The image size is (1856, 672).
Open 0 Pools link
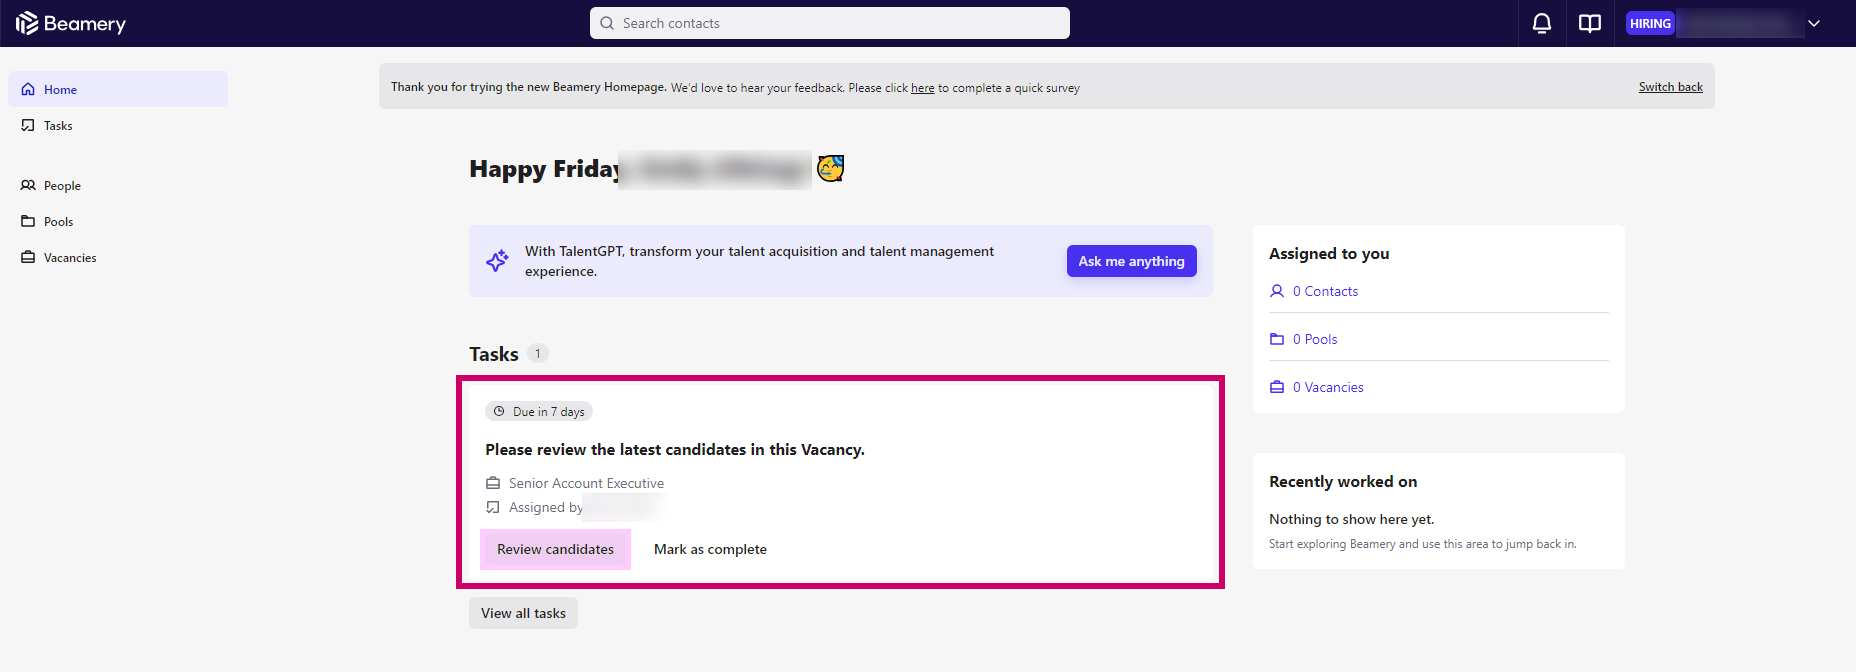click(x=1315, y=339)
